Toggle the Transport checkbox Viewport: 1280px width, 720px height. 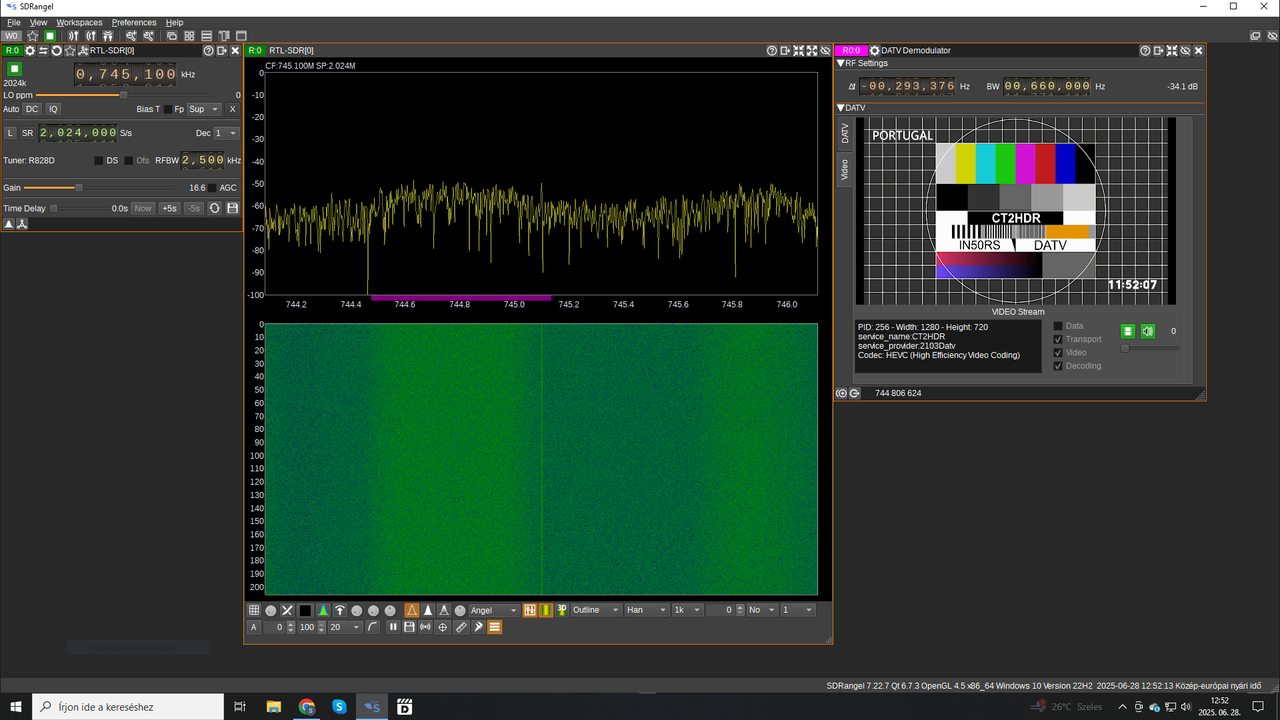click(1059, 339)
